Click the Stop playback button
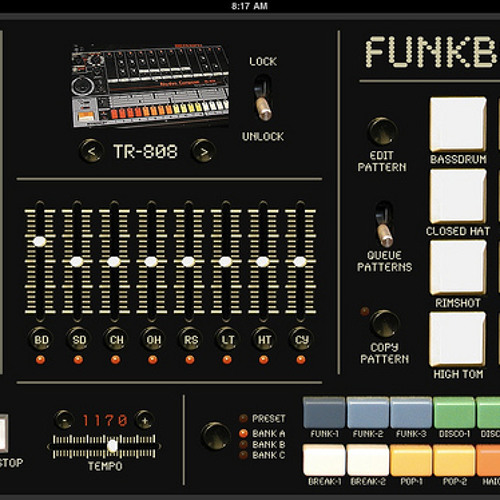500x500 pixels. 3,433
